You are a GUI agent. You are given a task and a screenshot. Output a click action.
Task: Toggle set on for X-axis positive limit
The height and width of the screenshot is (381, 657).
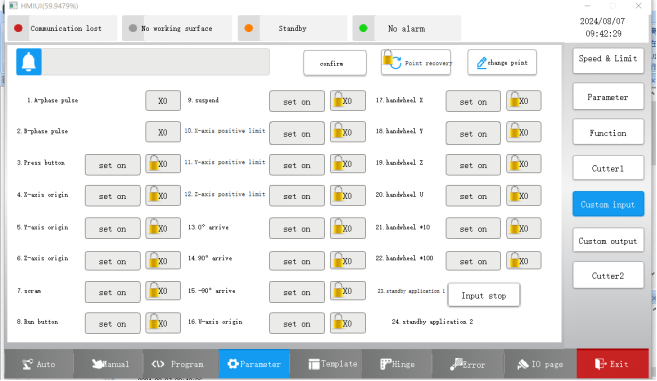coord(297,133)
